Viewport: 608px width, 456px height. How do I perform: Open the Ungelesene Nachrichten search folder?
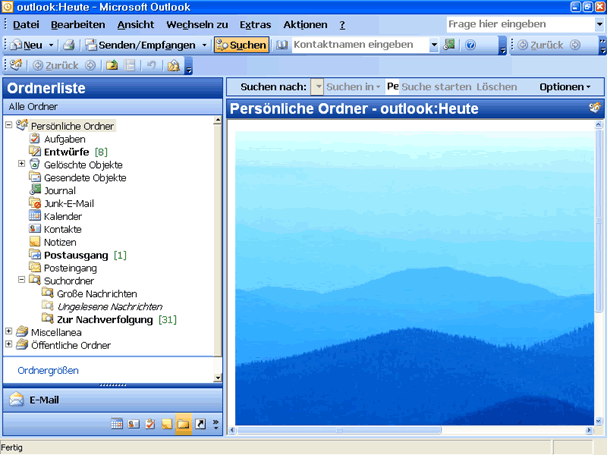pos(110,307)
